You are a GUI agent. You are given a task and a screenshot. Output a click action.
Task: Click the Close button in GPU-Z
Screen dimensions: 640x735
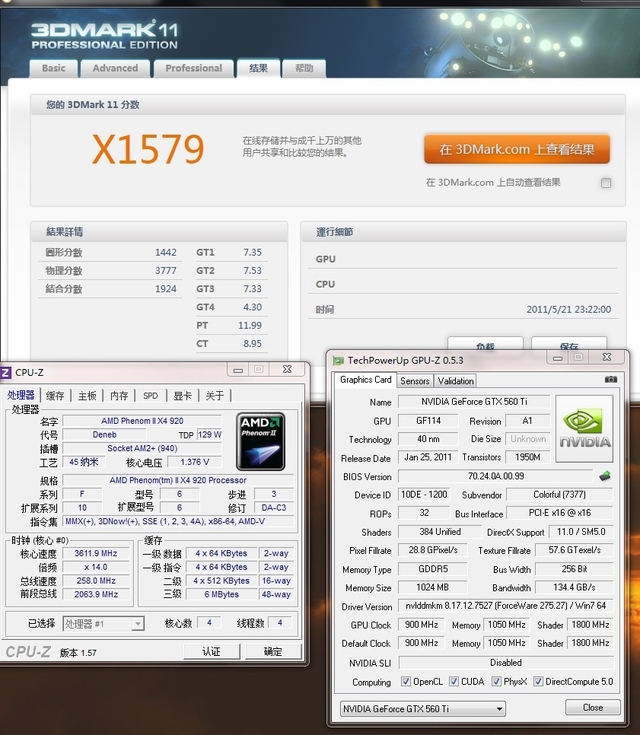coord(593,707)
